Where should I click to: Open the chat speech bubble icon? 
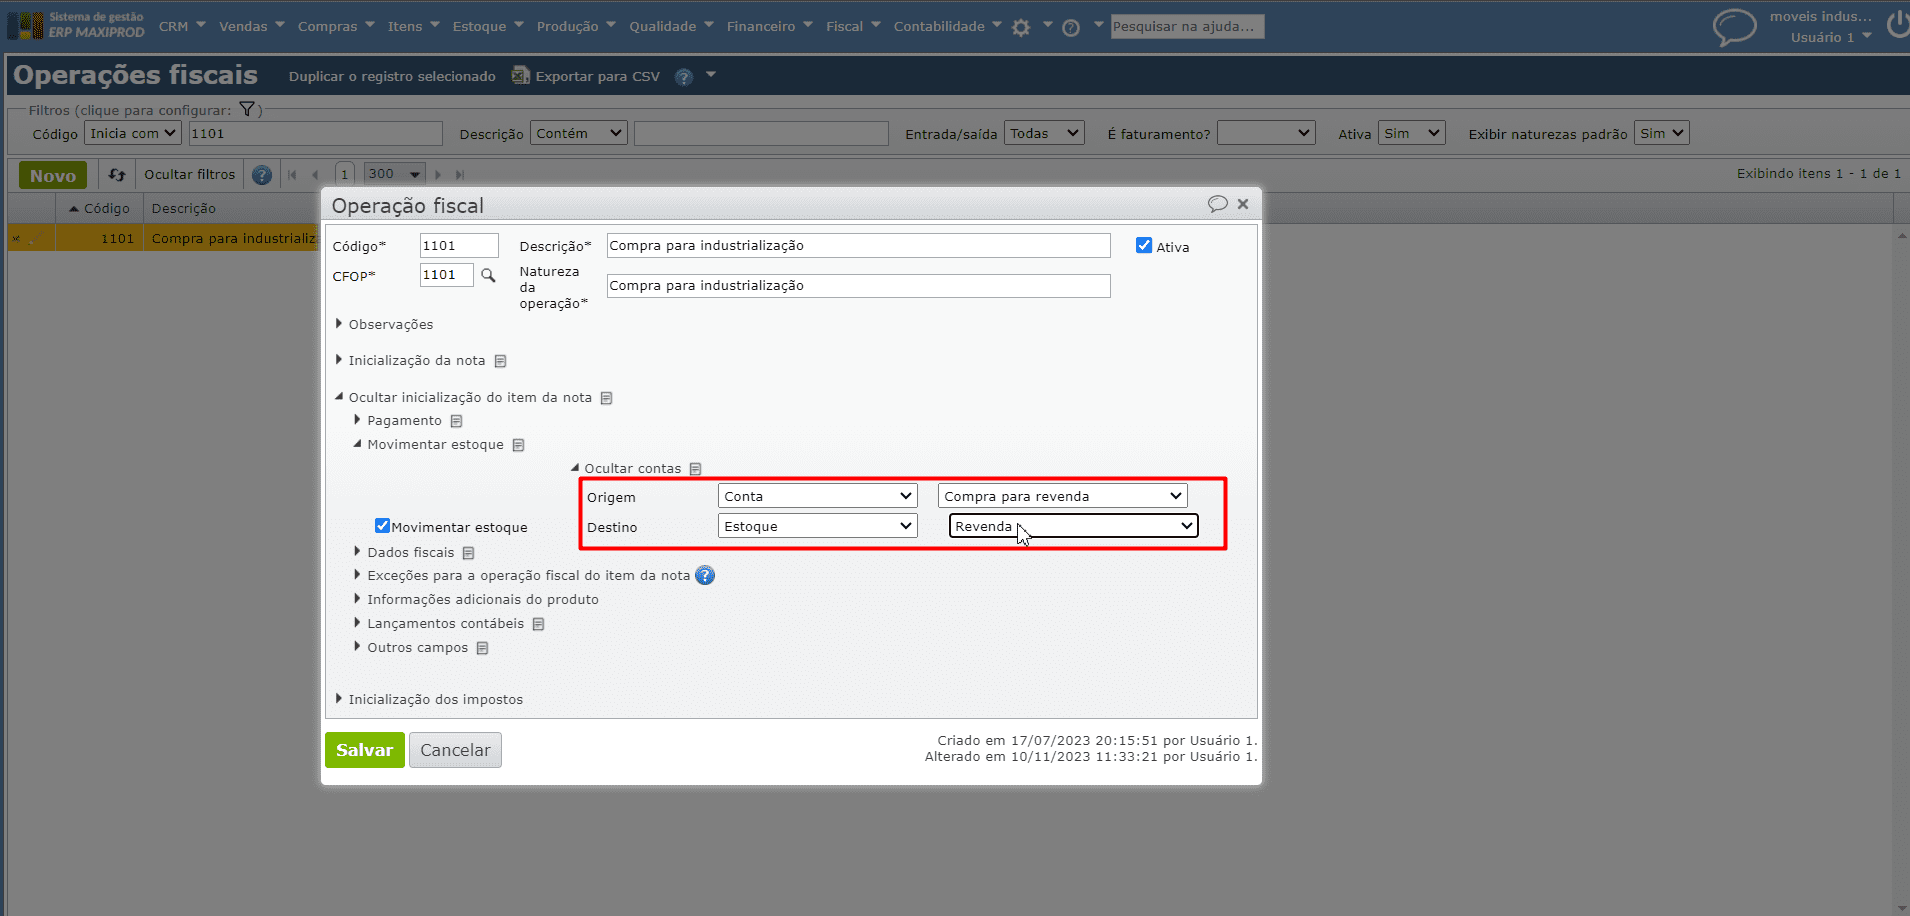(x=1734, y=26)
